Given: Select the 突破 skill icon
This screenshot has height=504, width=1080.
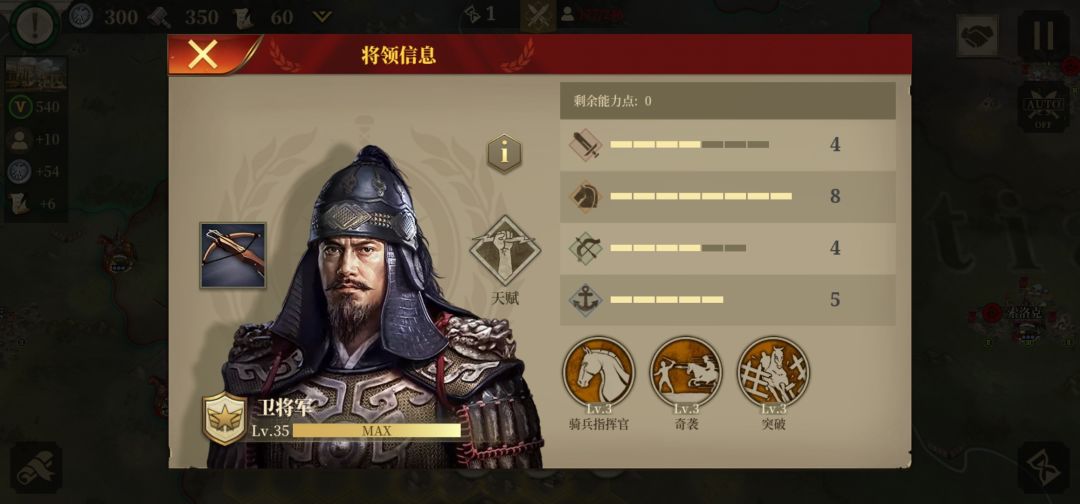Looking at the screenshot, I should click(x=773, y=372).
